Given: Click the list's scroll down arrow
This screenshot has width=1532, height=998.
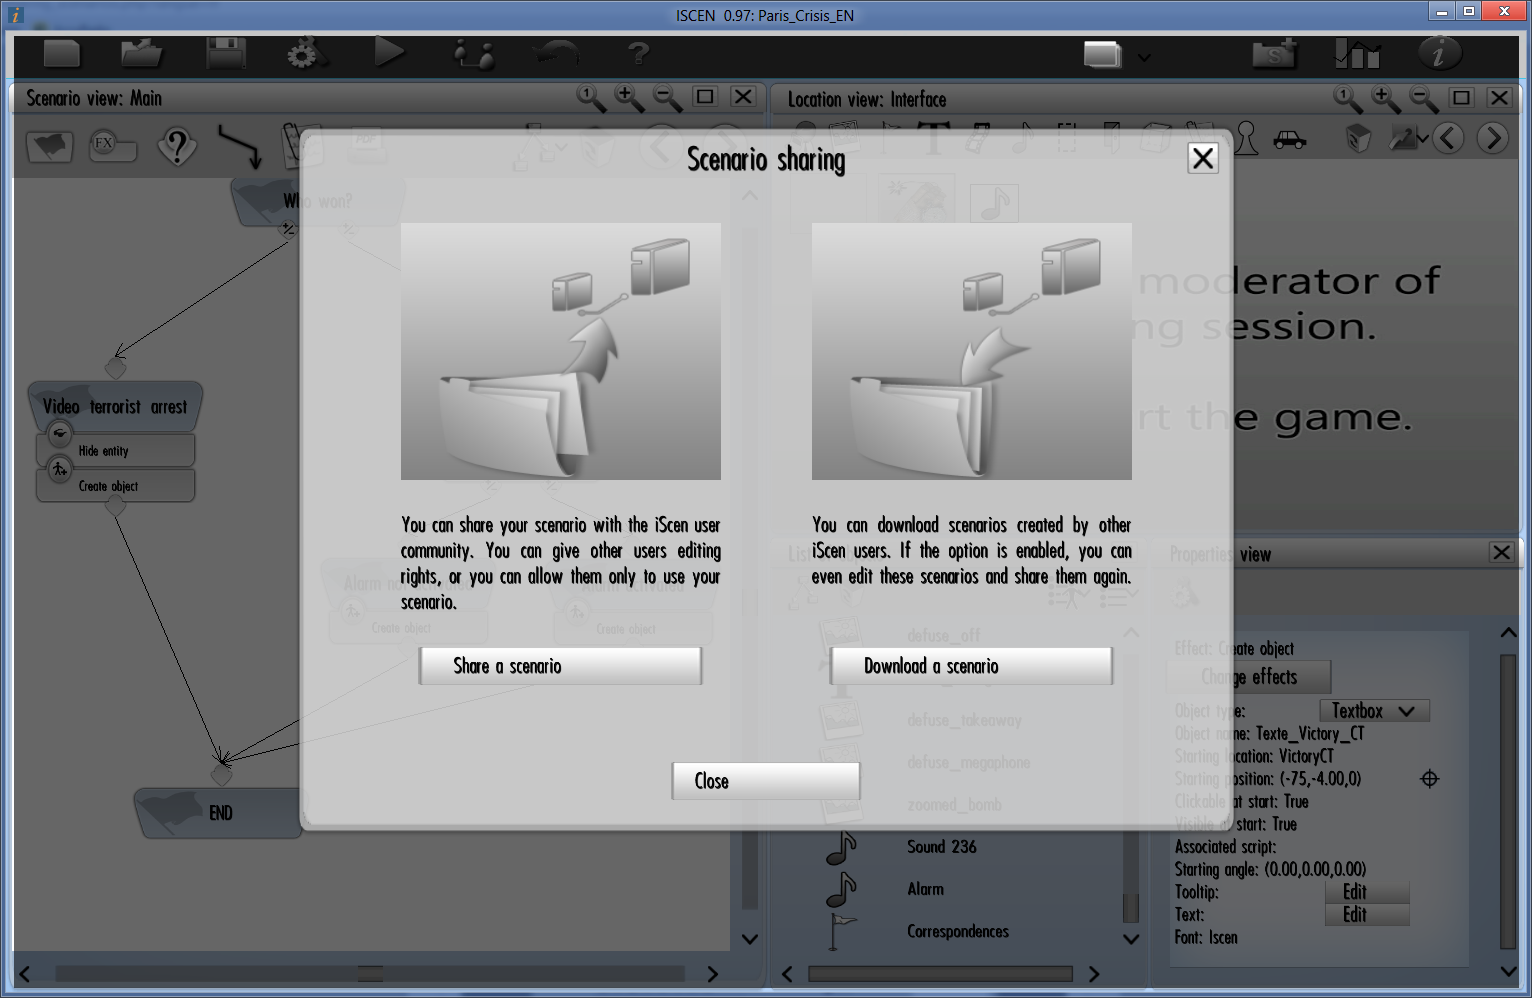Looking at the screenshot, I should [1131, 939].
